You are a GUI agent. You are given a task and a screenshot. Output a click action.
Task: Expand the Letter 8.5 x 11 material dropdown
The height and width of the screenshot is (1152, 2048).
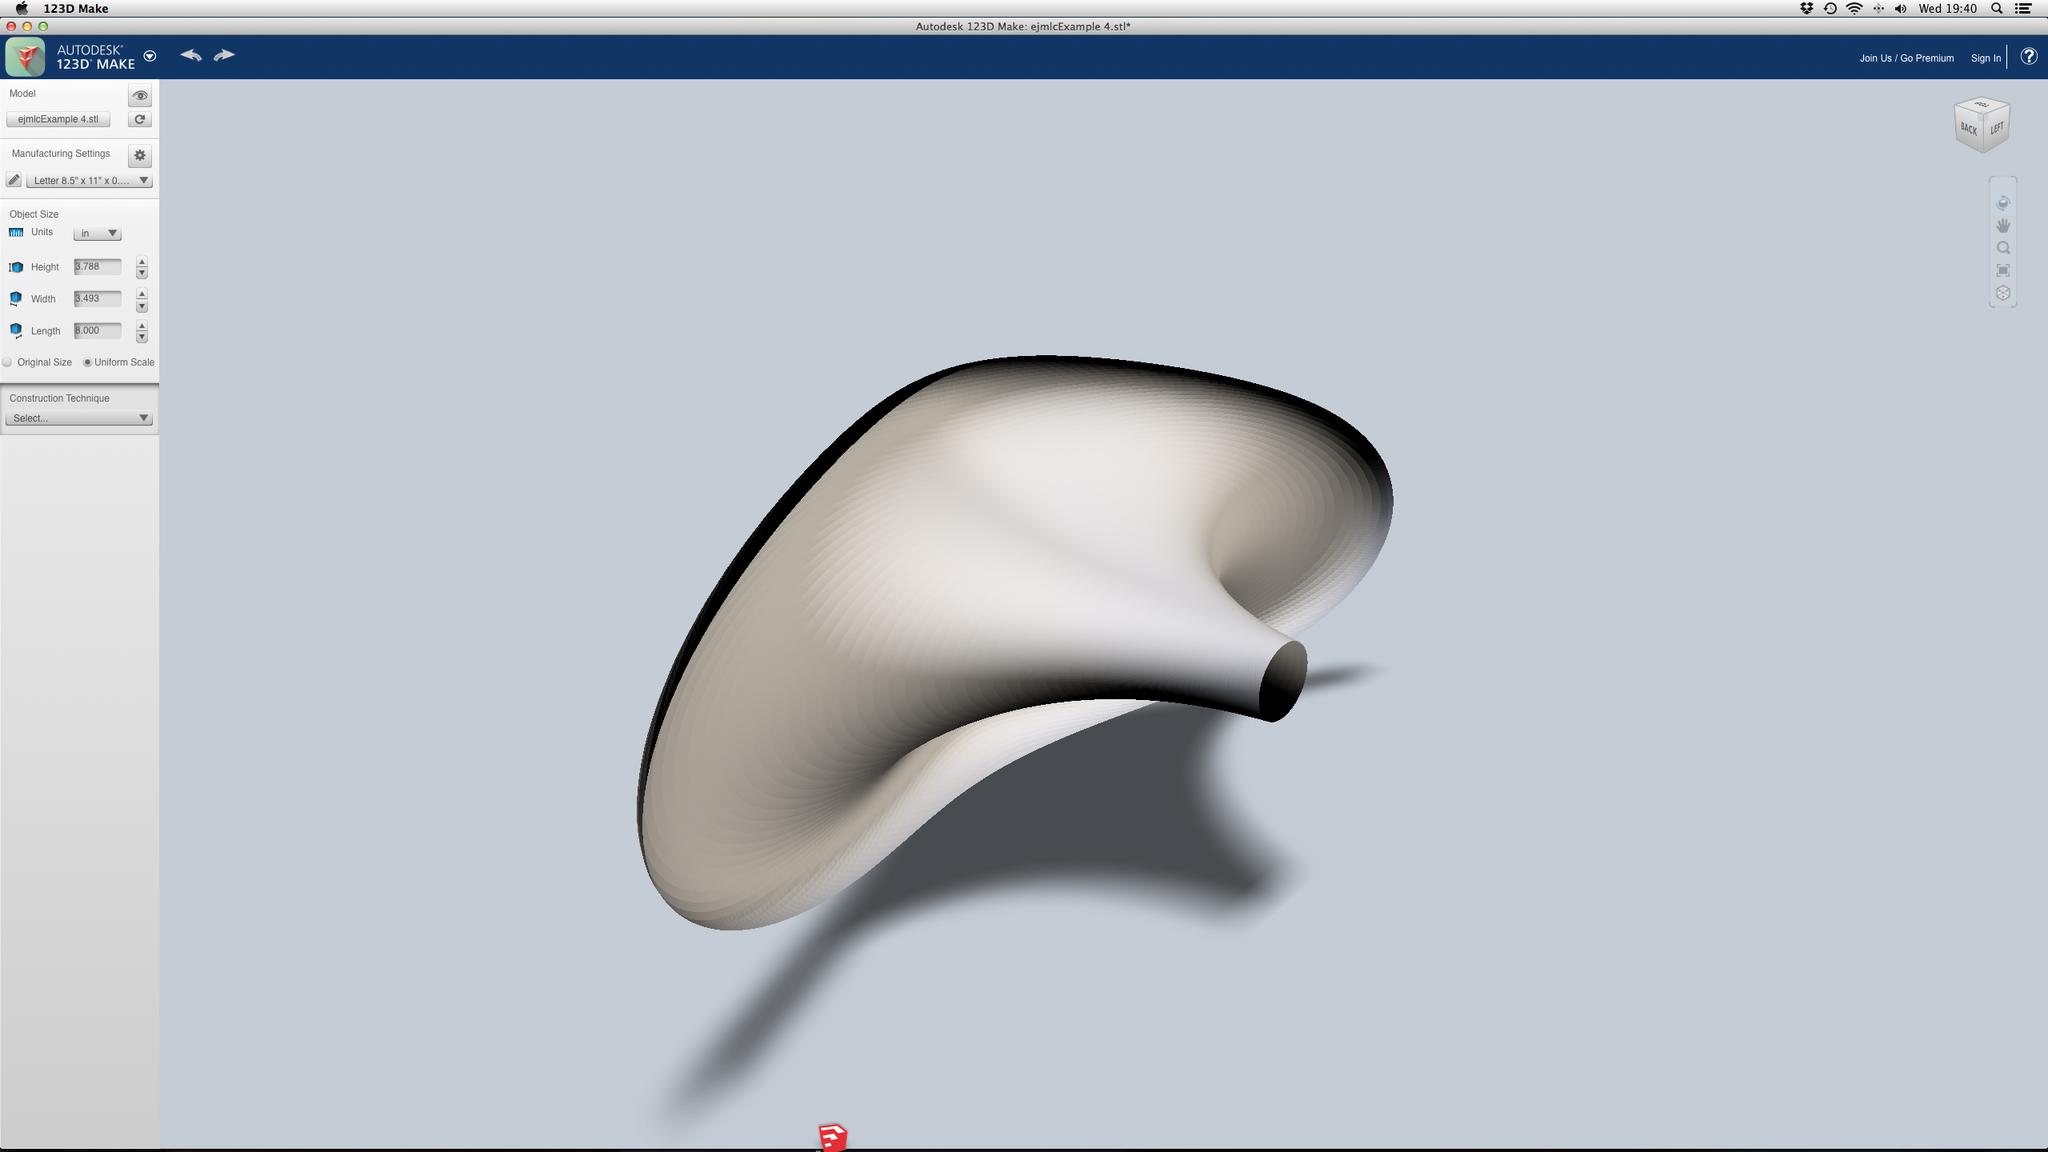(x=89, y=180)
